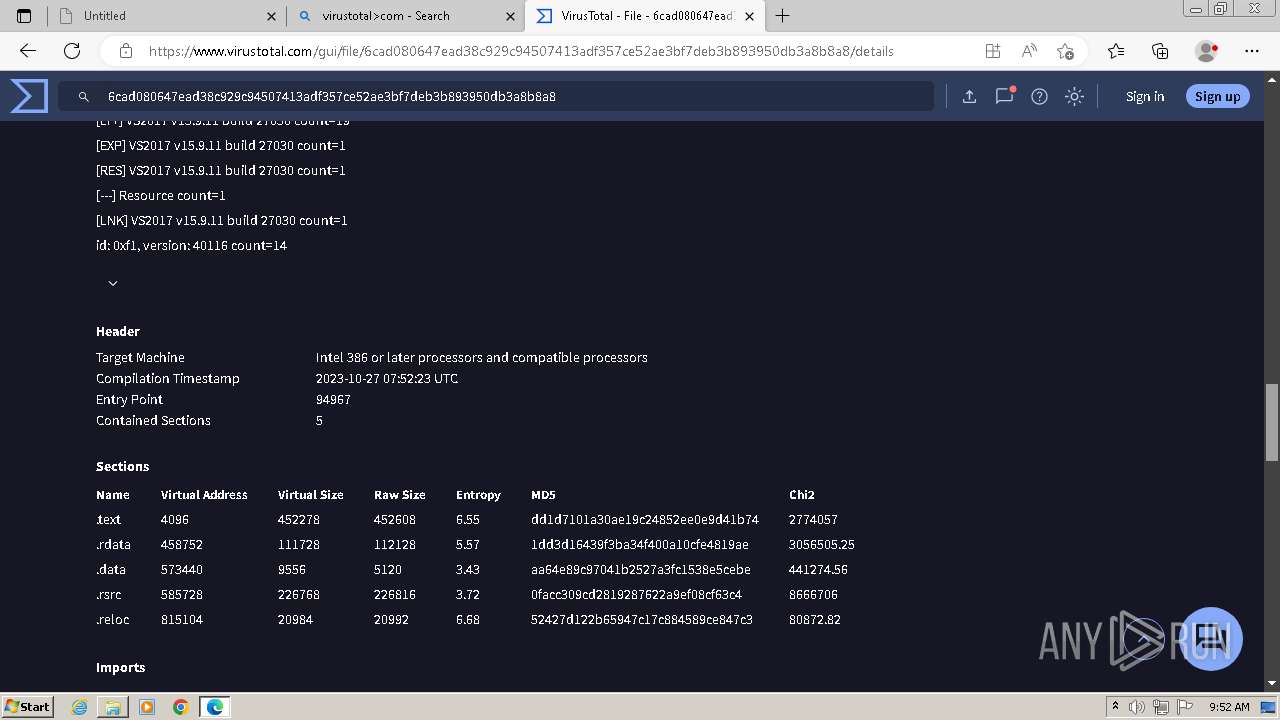The image size is (1280, 720).
Task: Click the Header section heading
Action: pyautogui.click(x=118, y=332)
